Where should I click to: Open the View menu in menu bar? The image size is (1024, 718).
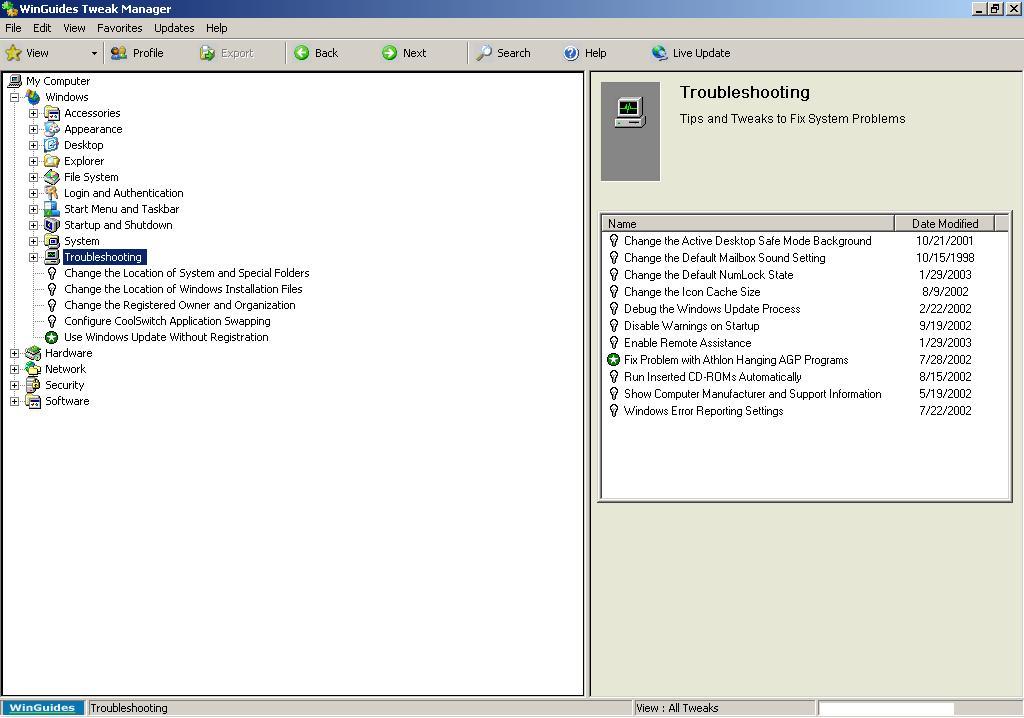(x=74, y=28)
